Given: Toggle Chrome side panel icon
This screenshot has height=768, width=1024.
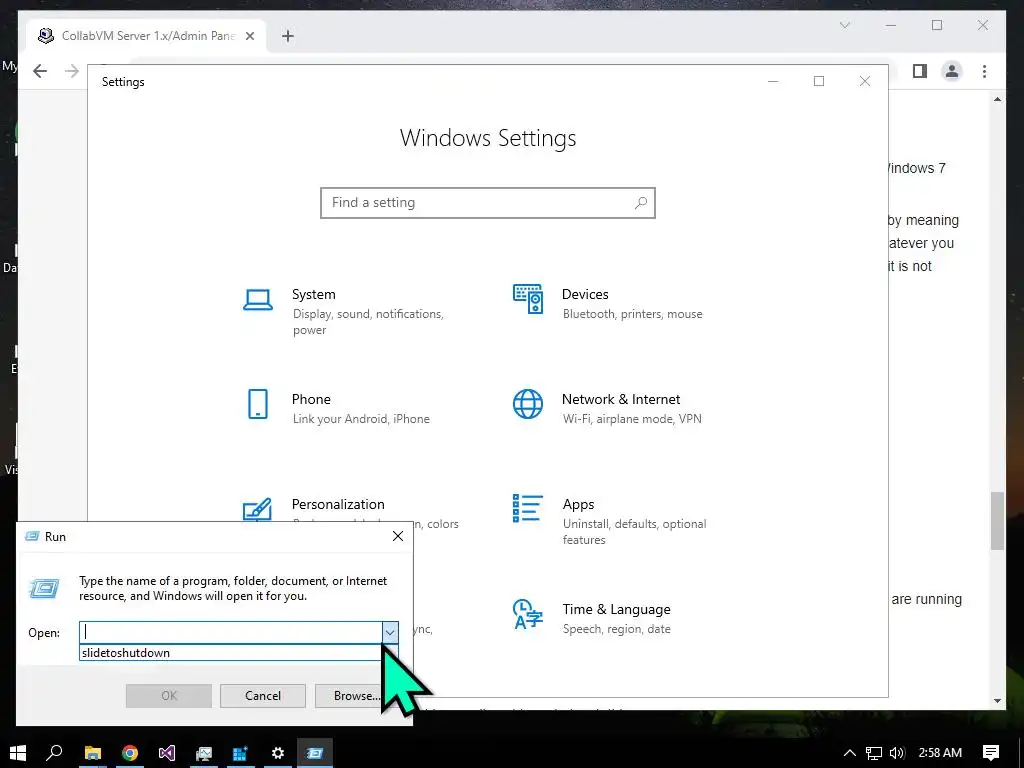Looking at the screenshot, I should pyautogui.click(x=920, y=71).
